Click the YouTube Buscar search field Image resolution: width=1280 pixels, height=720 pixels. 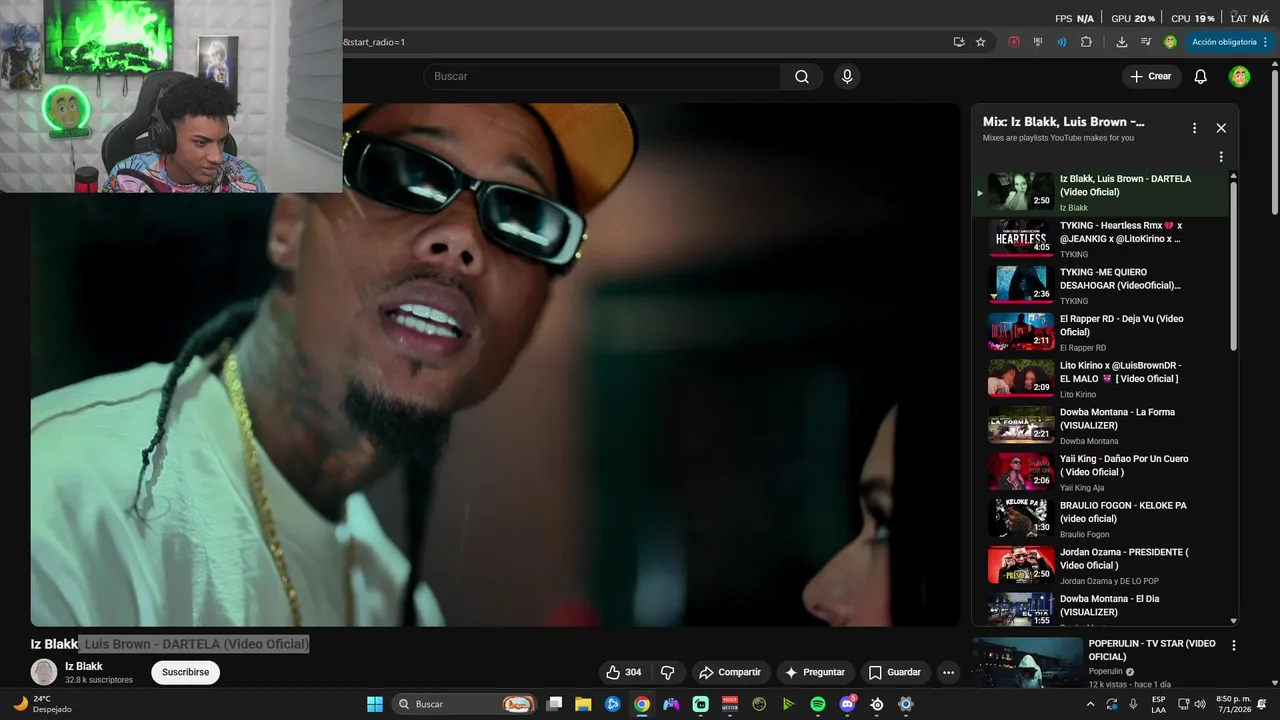coord(602,77)
